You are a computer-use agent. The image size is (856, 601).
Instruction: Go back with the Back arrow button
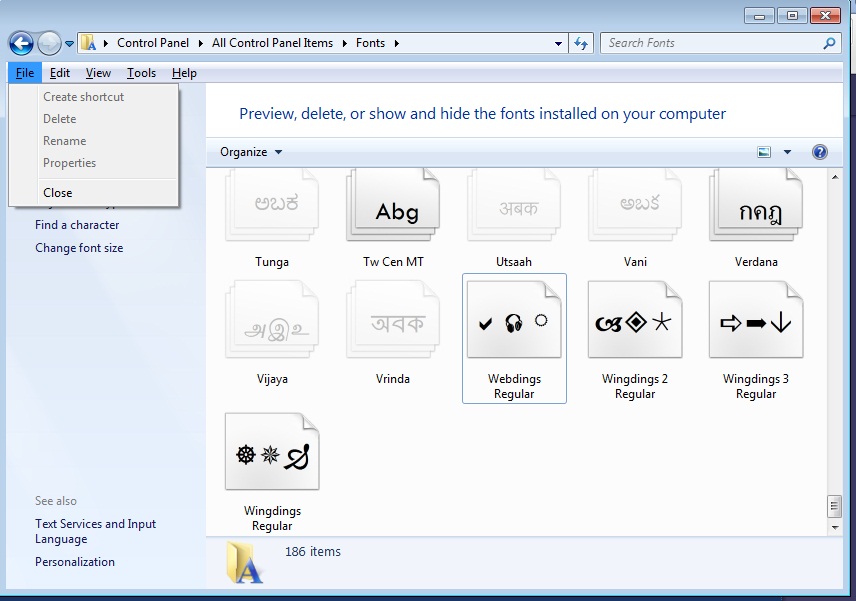pos(21,43)
